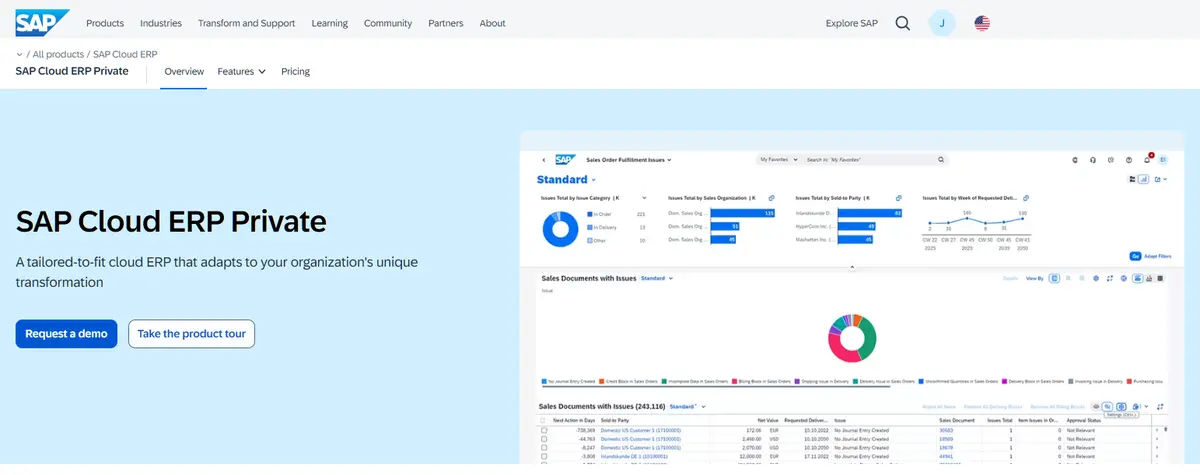Tick the checkbox for the -738,369 row
Image resolution: width=1200 pixels, height=475 pixels.
[544, 430]
